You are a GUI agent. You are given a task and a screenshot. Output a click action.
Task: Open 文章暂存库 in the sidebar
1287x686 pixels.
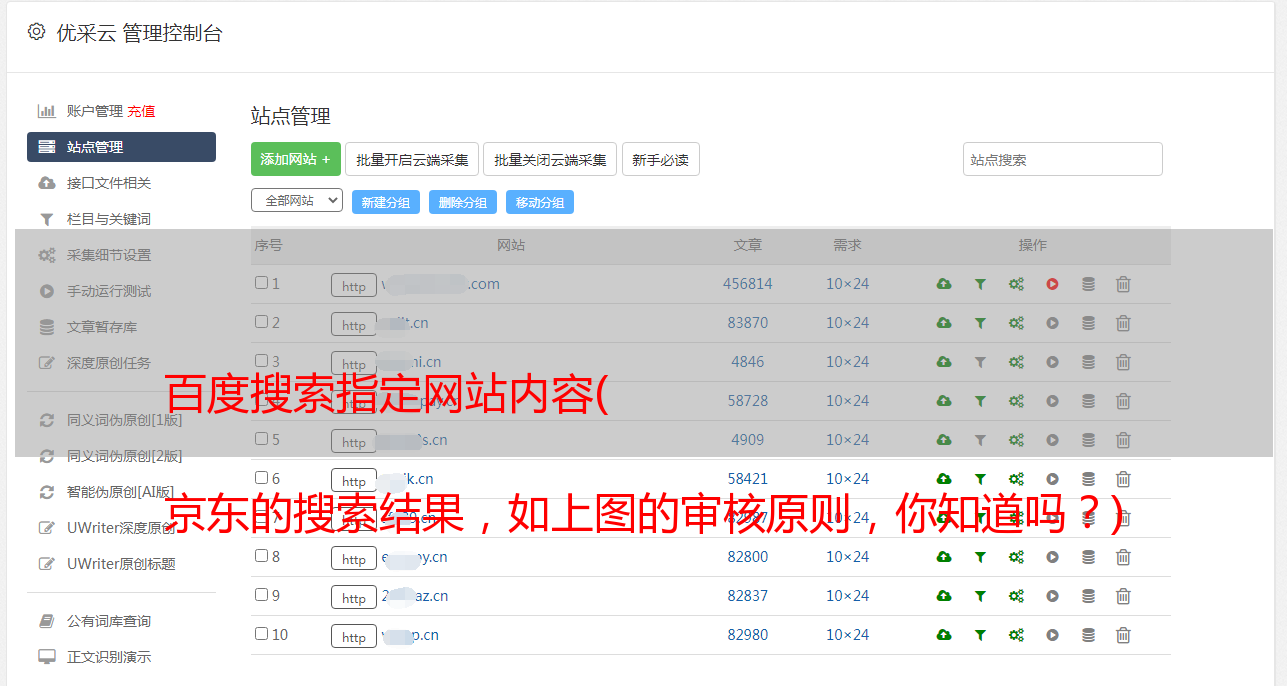[x=102, y=327]
